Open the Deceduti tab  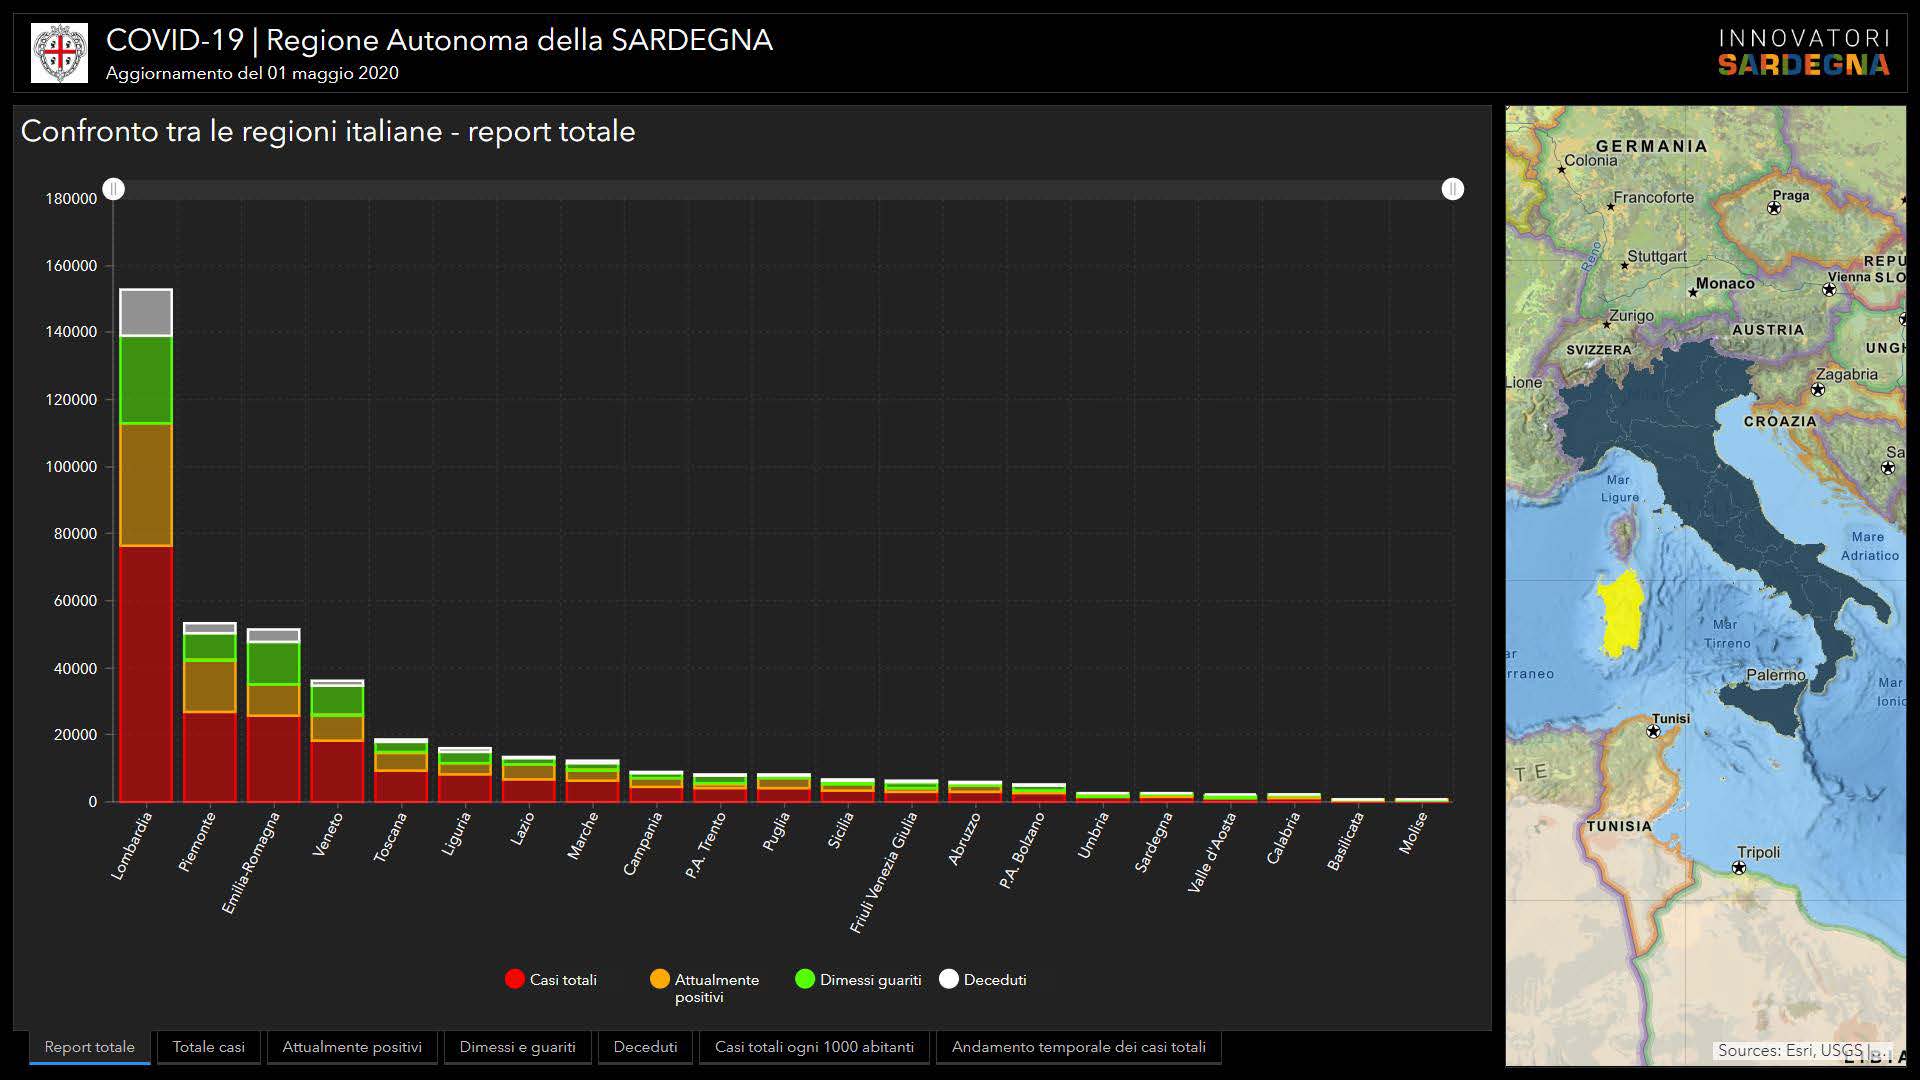(x=645, y=1047)
